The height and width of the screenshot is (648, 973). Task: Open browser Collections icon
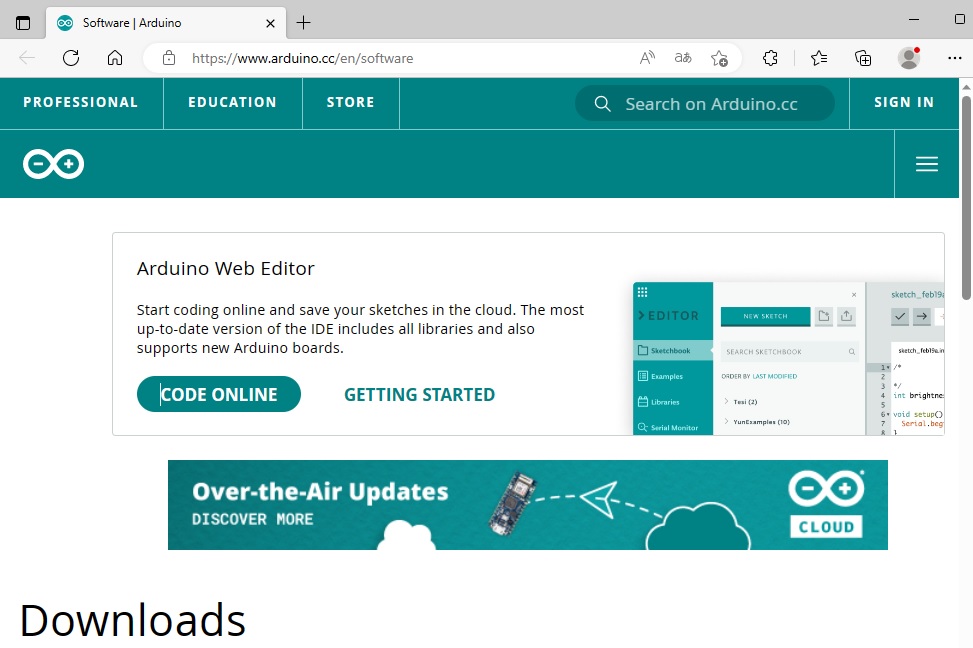pyautogui.click(x=863, y=58)
